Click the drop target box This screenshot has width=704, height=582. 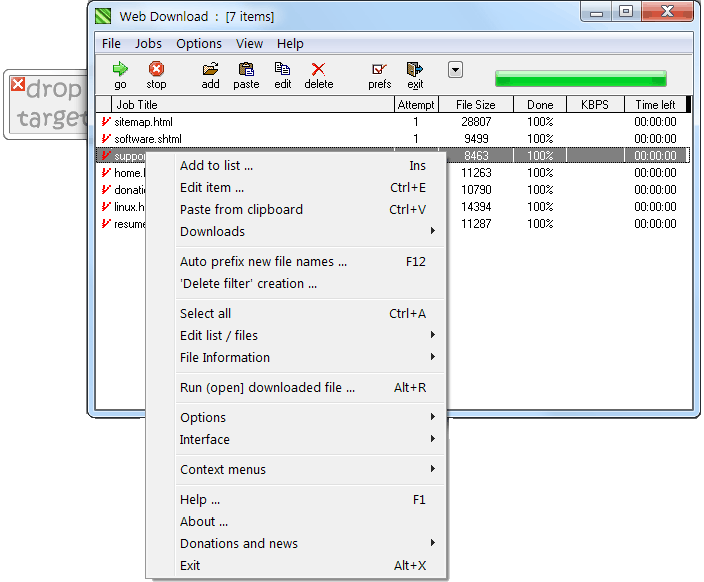[x=47, y=104]
